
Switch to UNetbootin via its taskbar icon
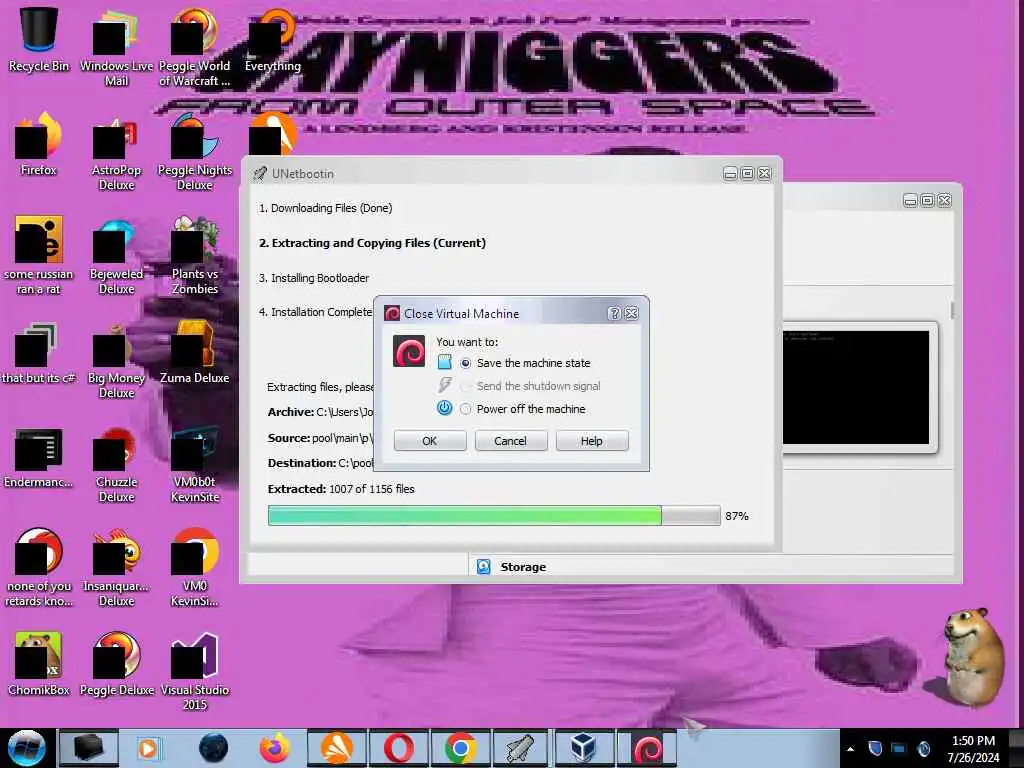point(520,748)
